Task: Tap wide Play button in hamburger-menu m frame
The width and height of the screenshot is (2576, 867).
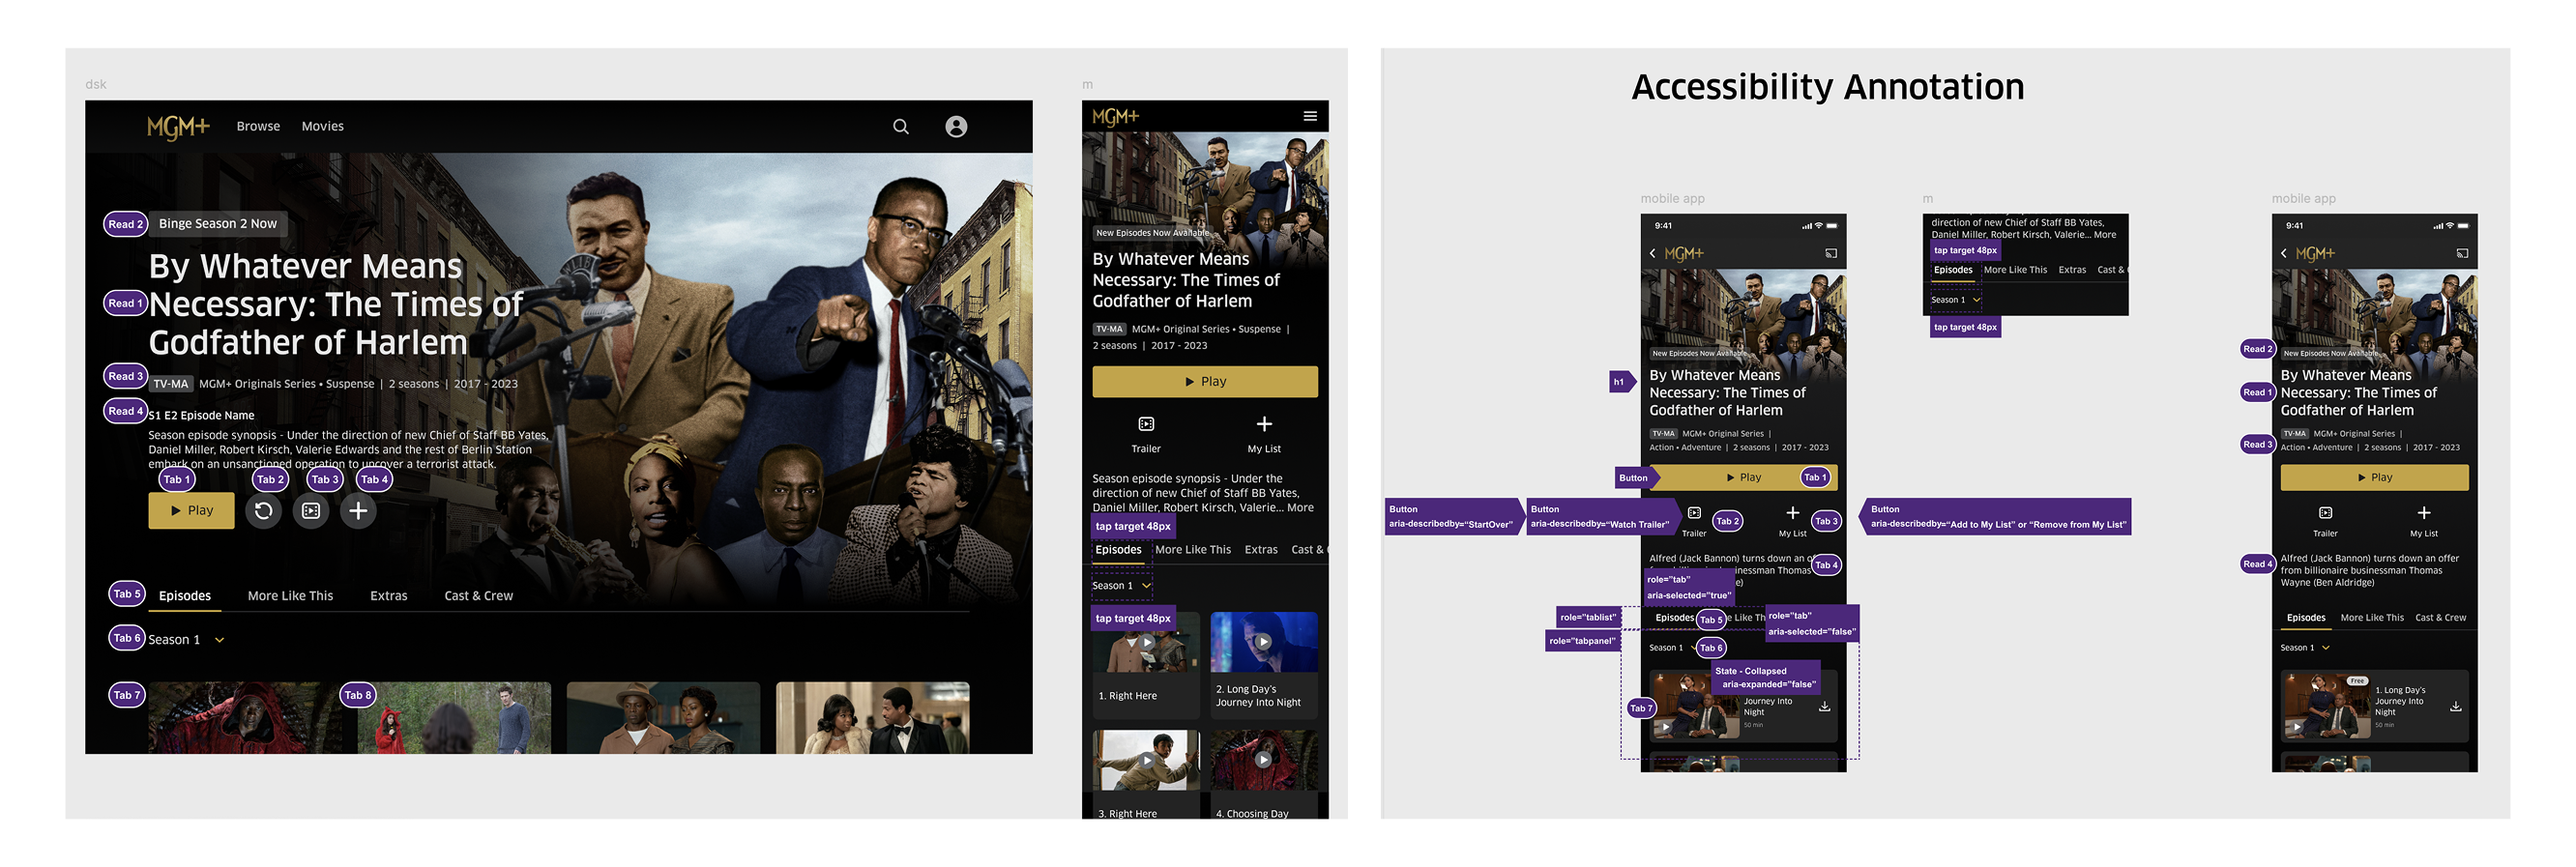Action: tap(1205, 382)
